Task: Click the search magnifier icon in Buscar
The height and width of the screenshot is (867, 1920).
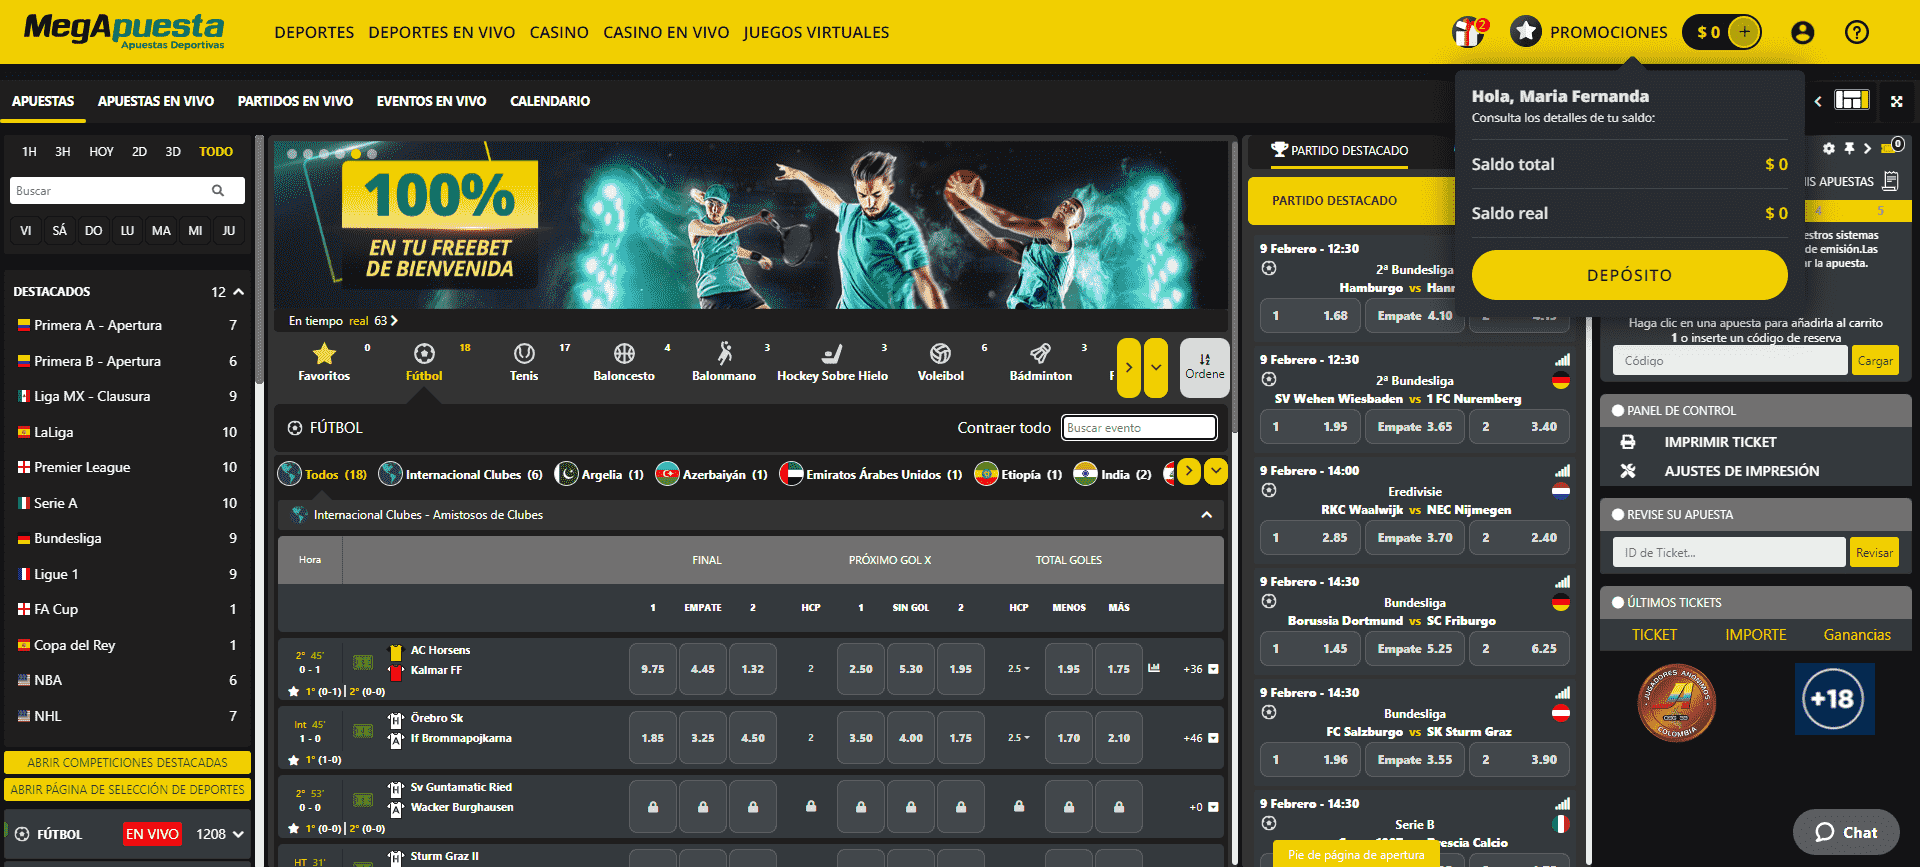Action: 218,190
